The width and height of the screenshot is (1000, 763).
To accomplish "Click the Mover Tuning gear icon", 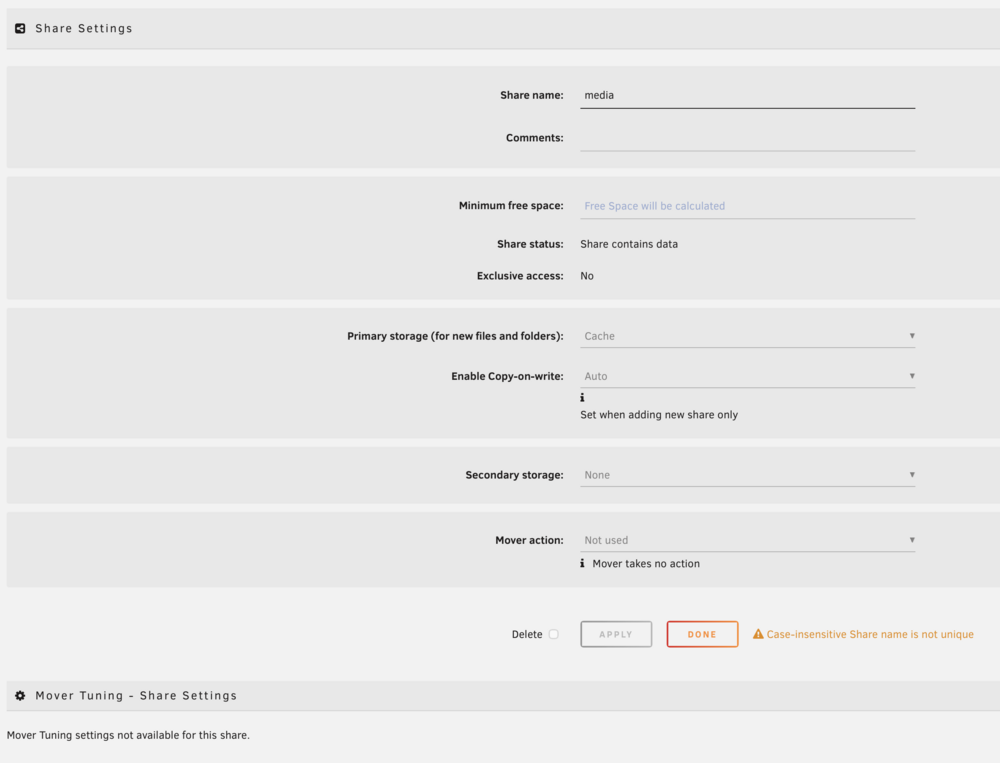I will point(20,695).
